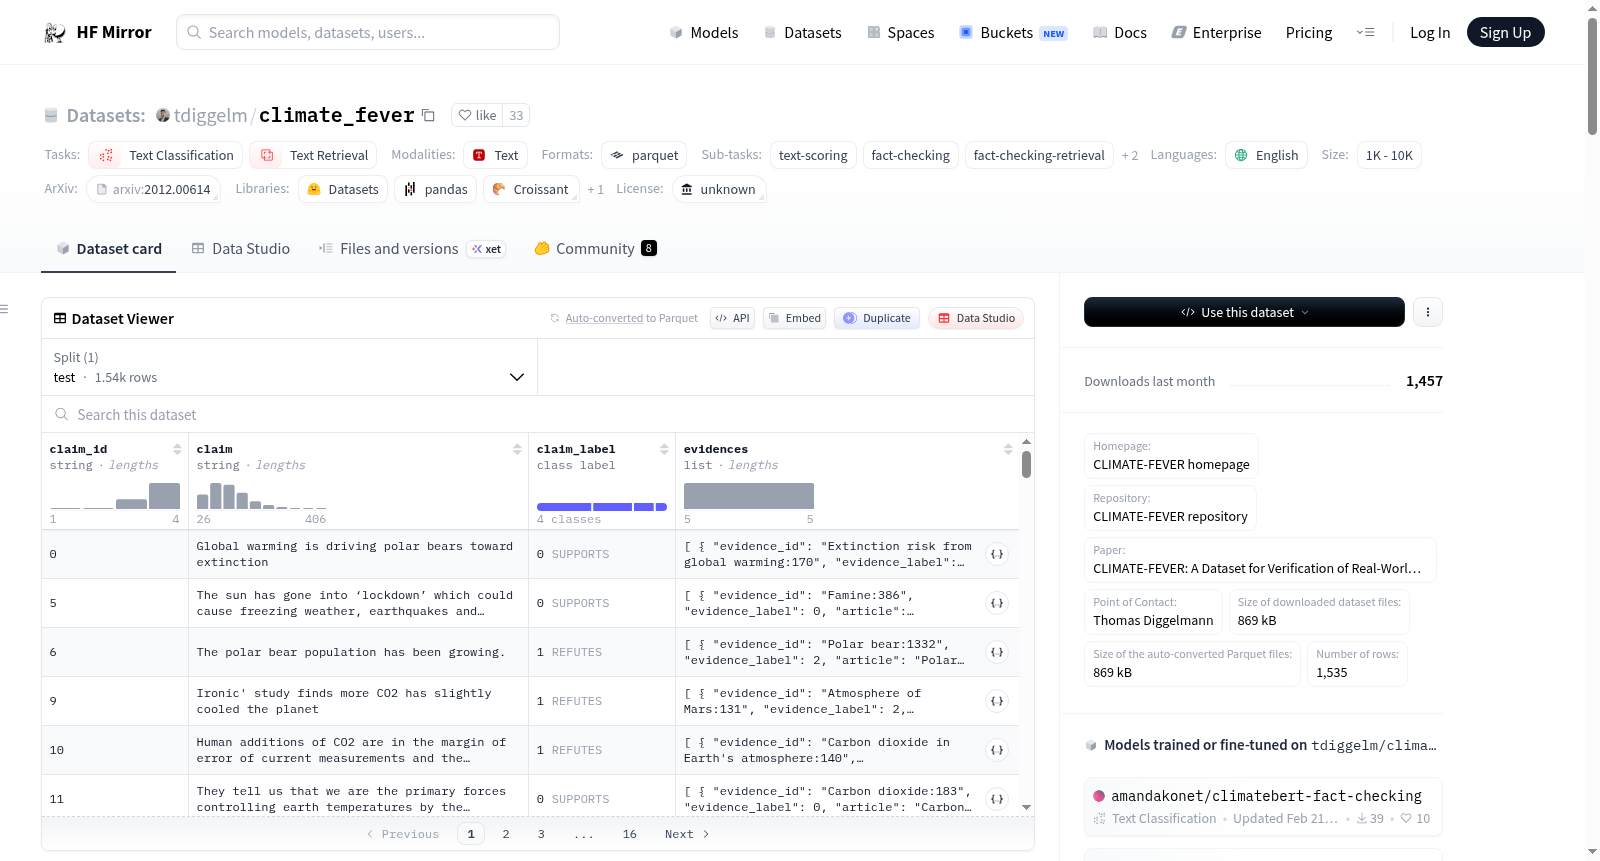The image size is (1600, 861).
Task: Sort by the evidences column
Action: pos(1008,449)
